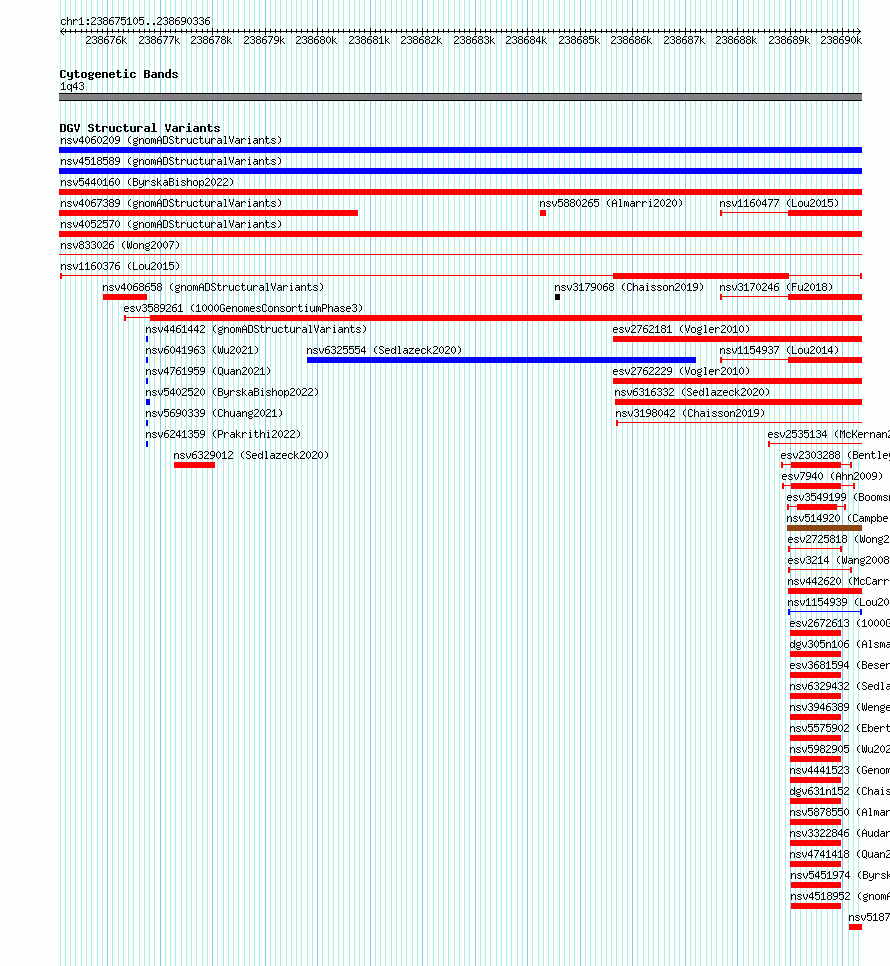
Task: Click the nsv1160376 Lou2015 label
Action: tap(120, 266)
